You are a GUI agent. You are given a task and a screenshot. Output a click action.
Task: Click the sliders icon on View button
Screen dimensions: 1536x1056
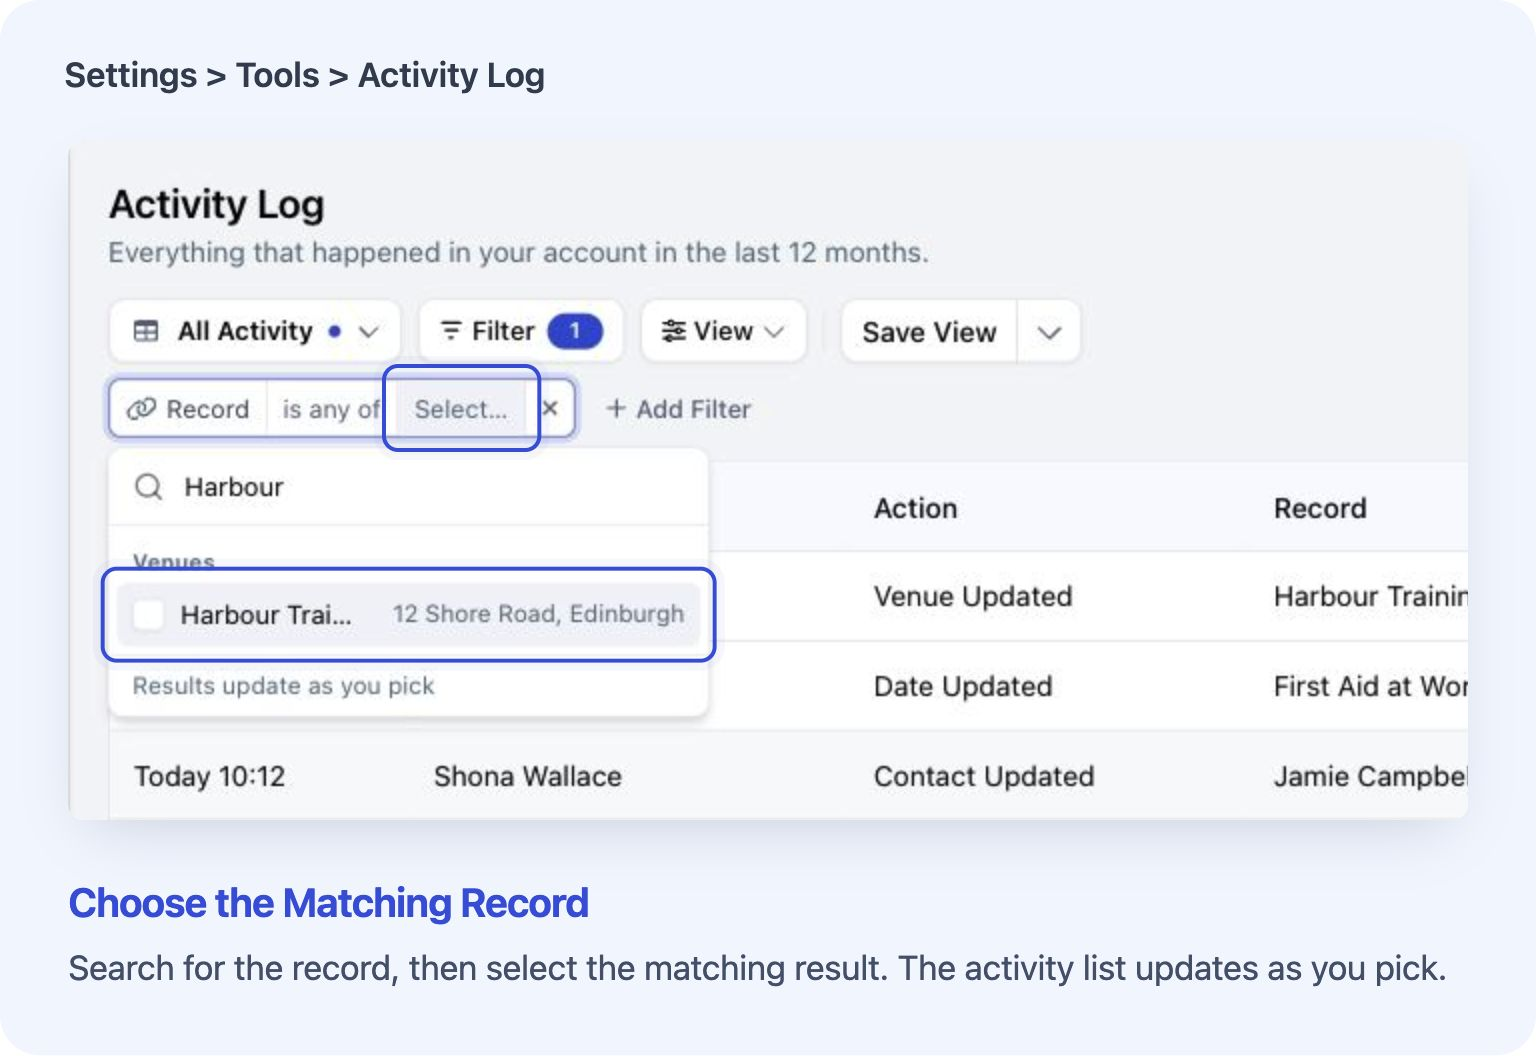pyautogui.click(x=674, y=331)
